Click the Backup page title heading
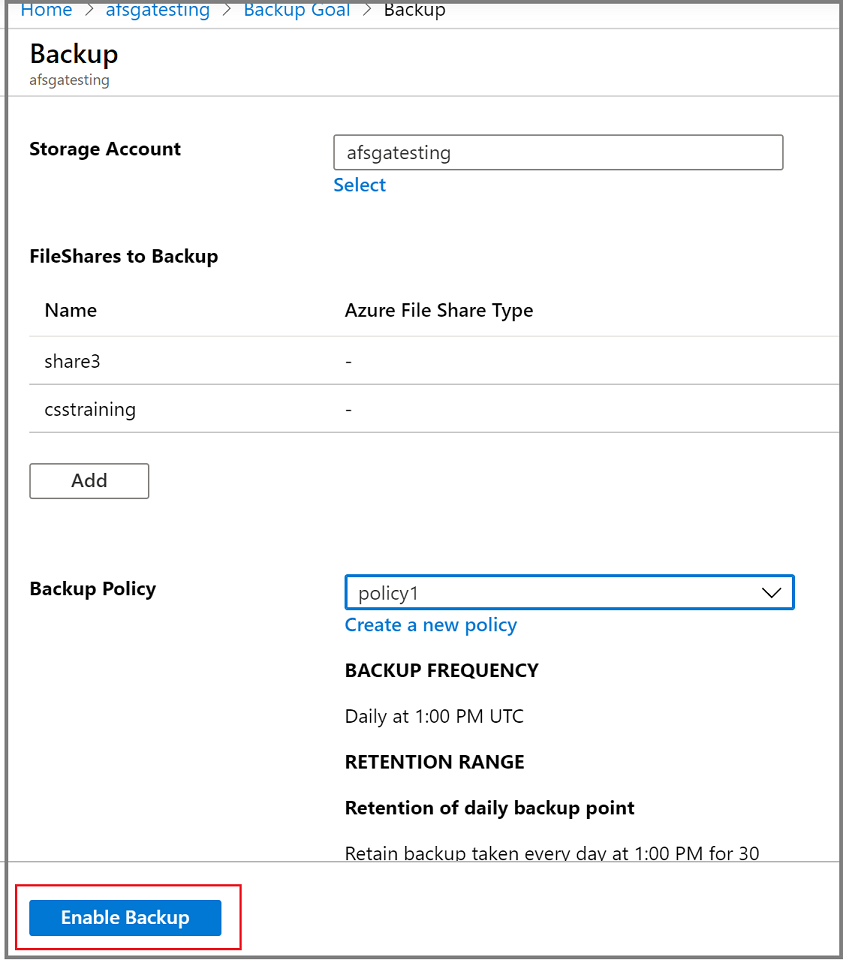The height and width of the screenshot is (960, 843). pyautogui.click(x=72, y=54)
